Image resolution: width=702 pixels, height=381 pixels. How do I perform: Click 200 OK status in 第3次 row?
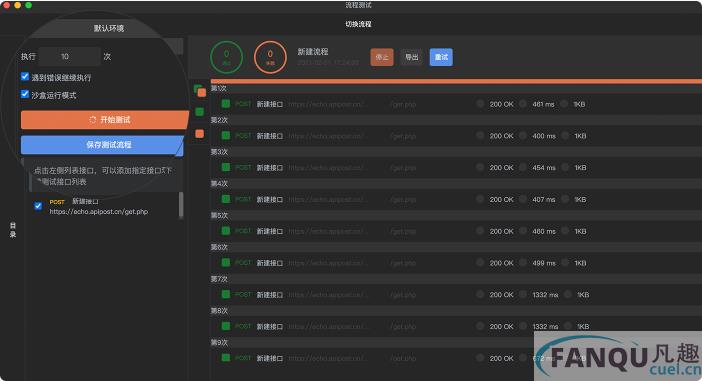click(501, 167)
